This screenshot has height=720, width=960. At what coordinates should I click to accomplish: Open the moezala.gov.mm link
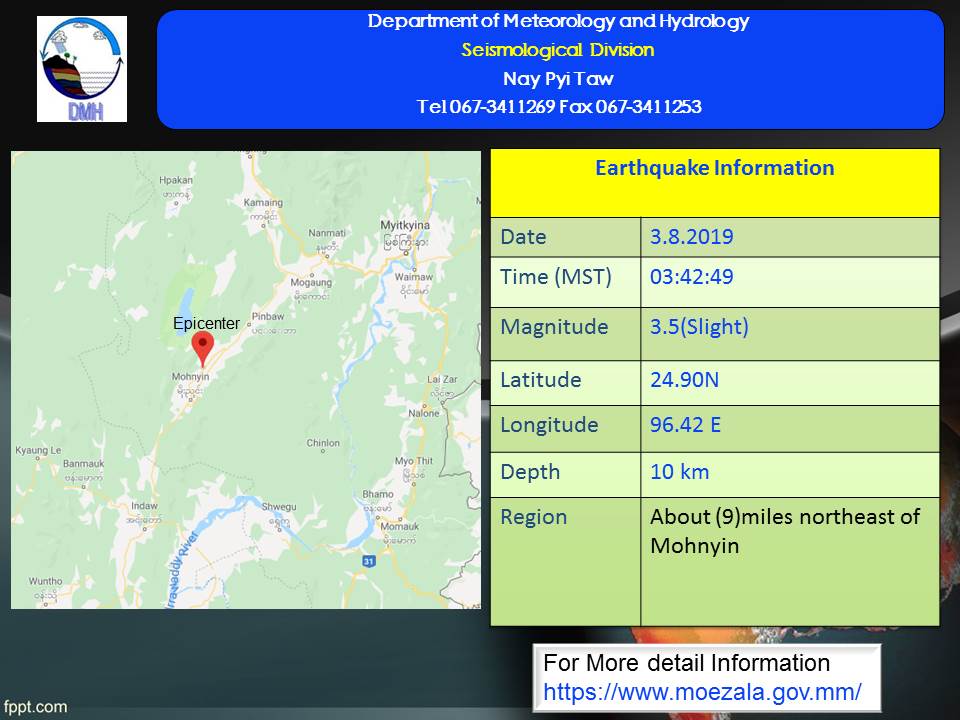click(x=702, y=692)
